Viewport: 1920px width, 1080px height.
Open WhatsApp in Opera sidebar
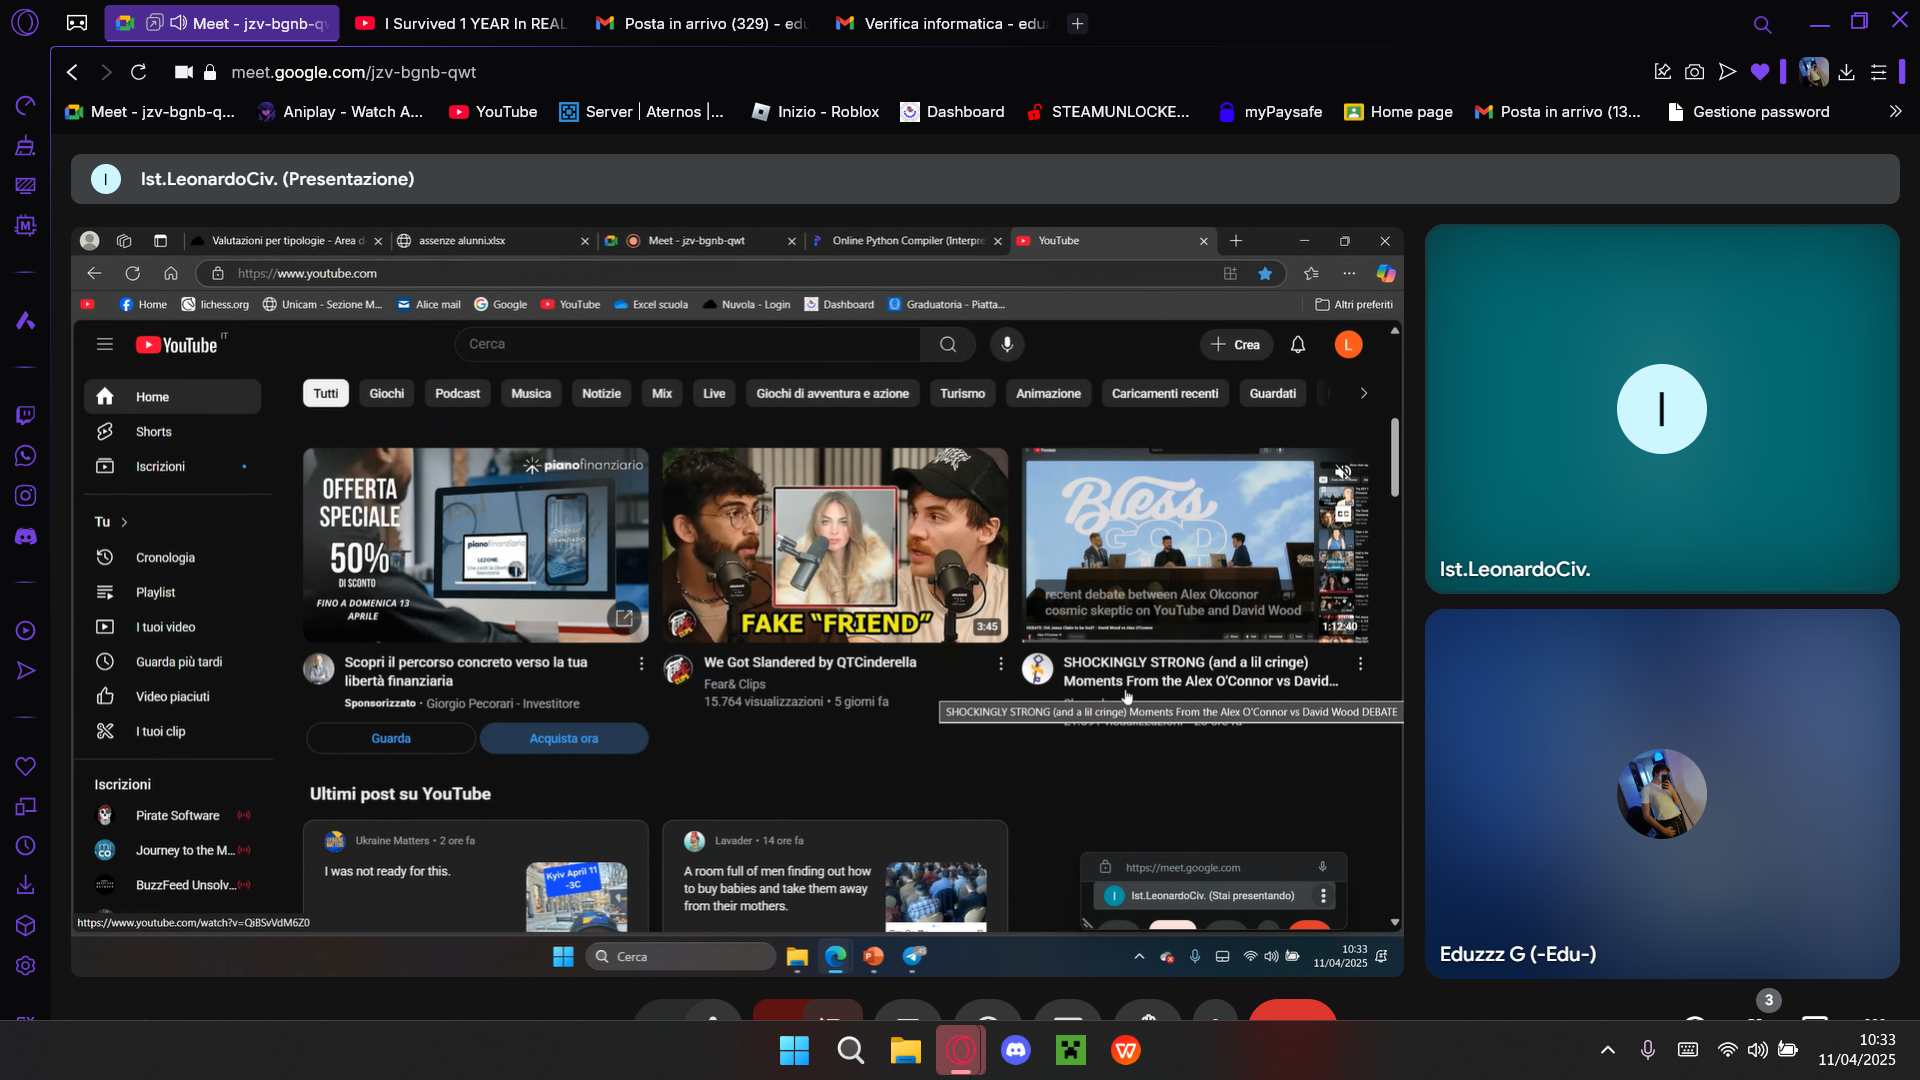26,456
